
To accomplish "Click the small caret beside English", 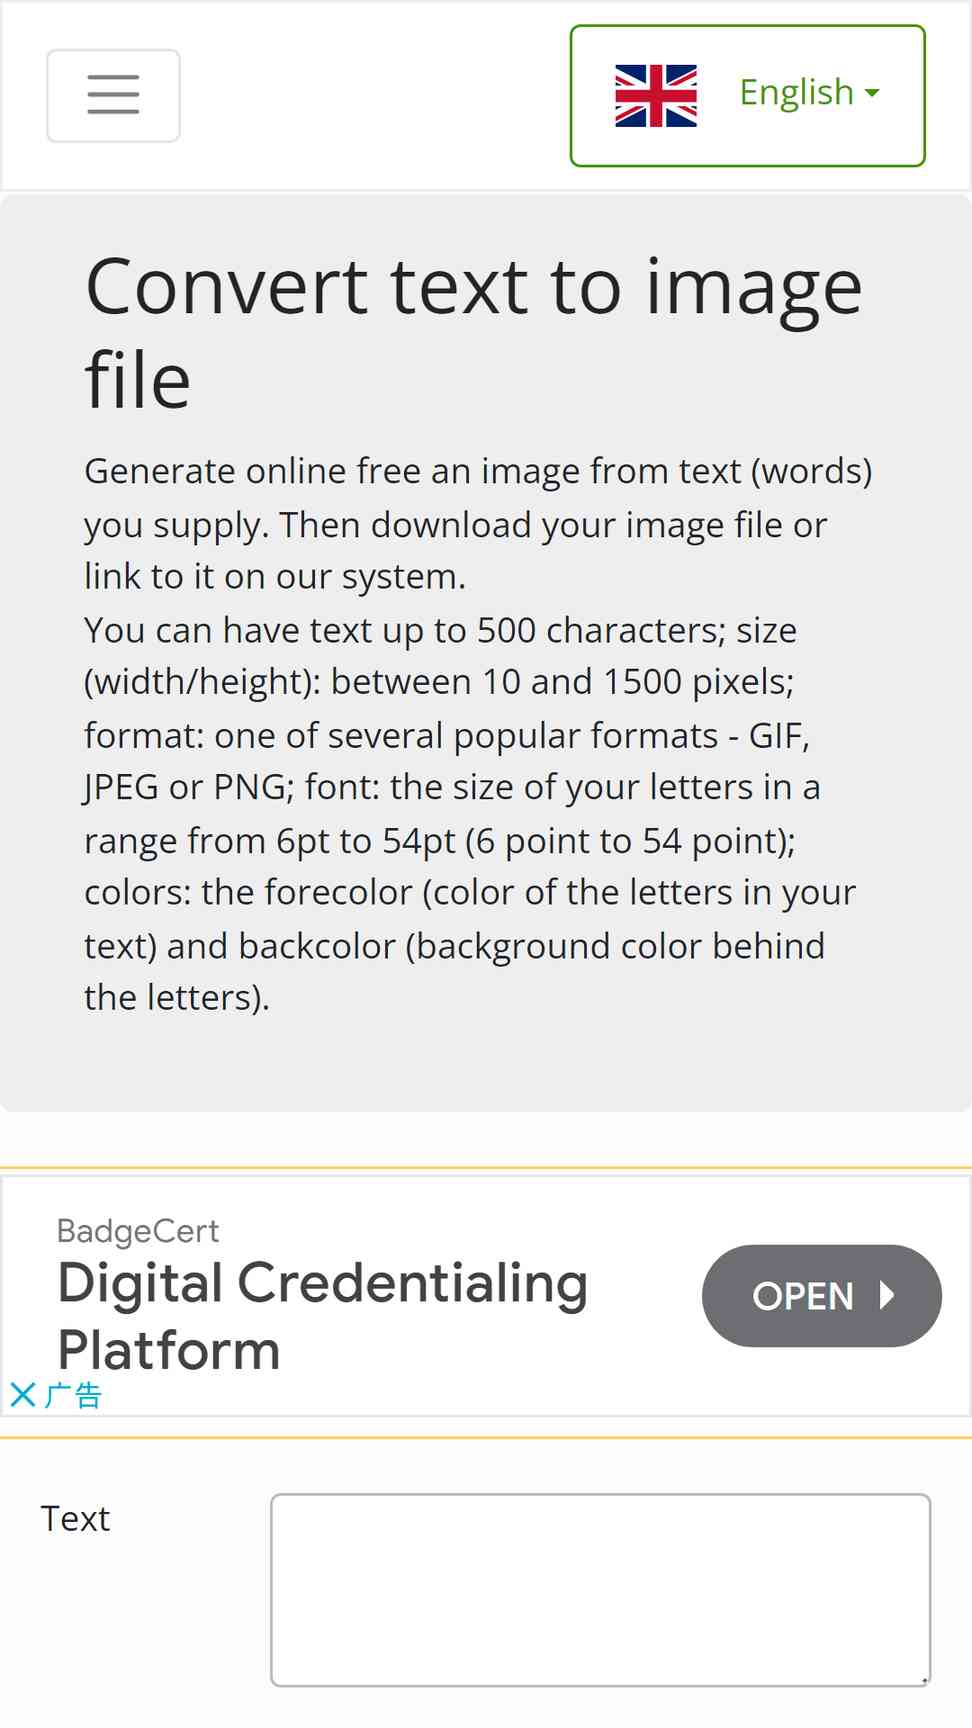I will click(x=872, y=93).
